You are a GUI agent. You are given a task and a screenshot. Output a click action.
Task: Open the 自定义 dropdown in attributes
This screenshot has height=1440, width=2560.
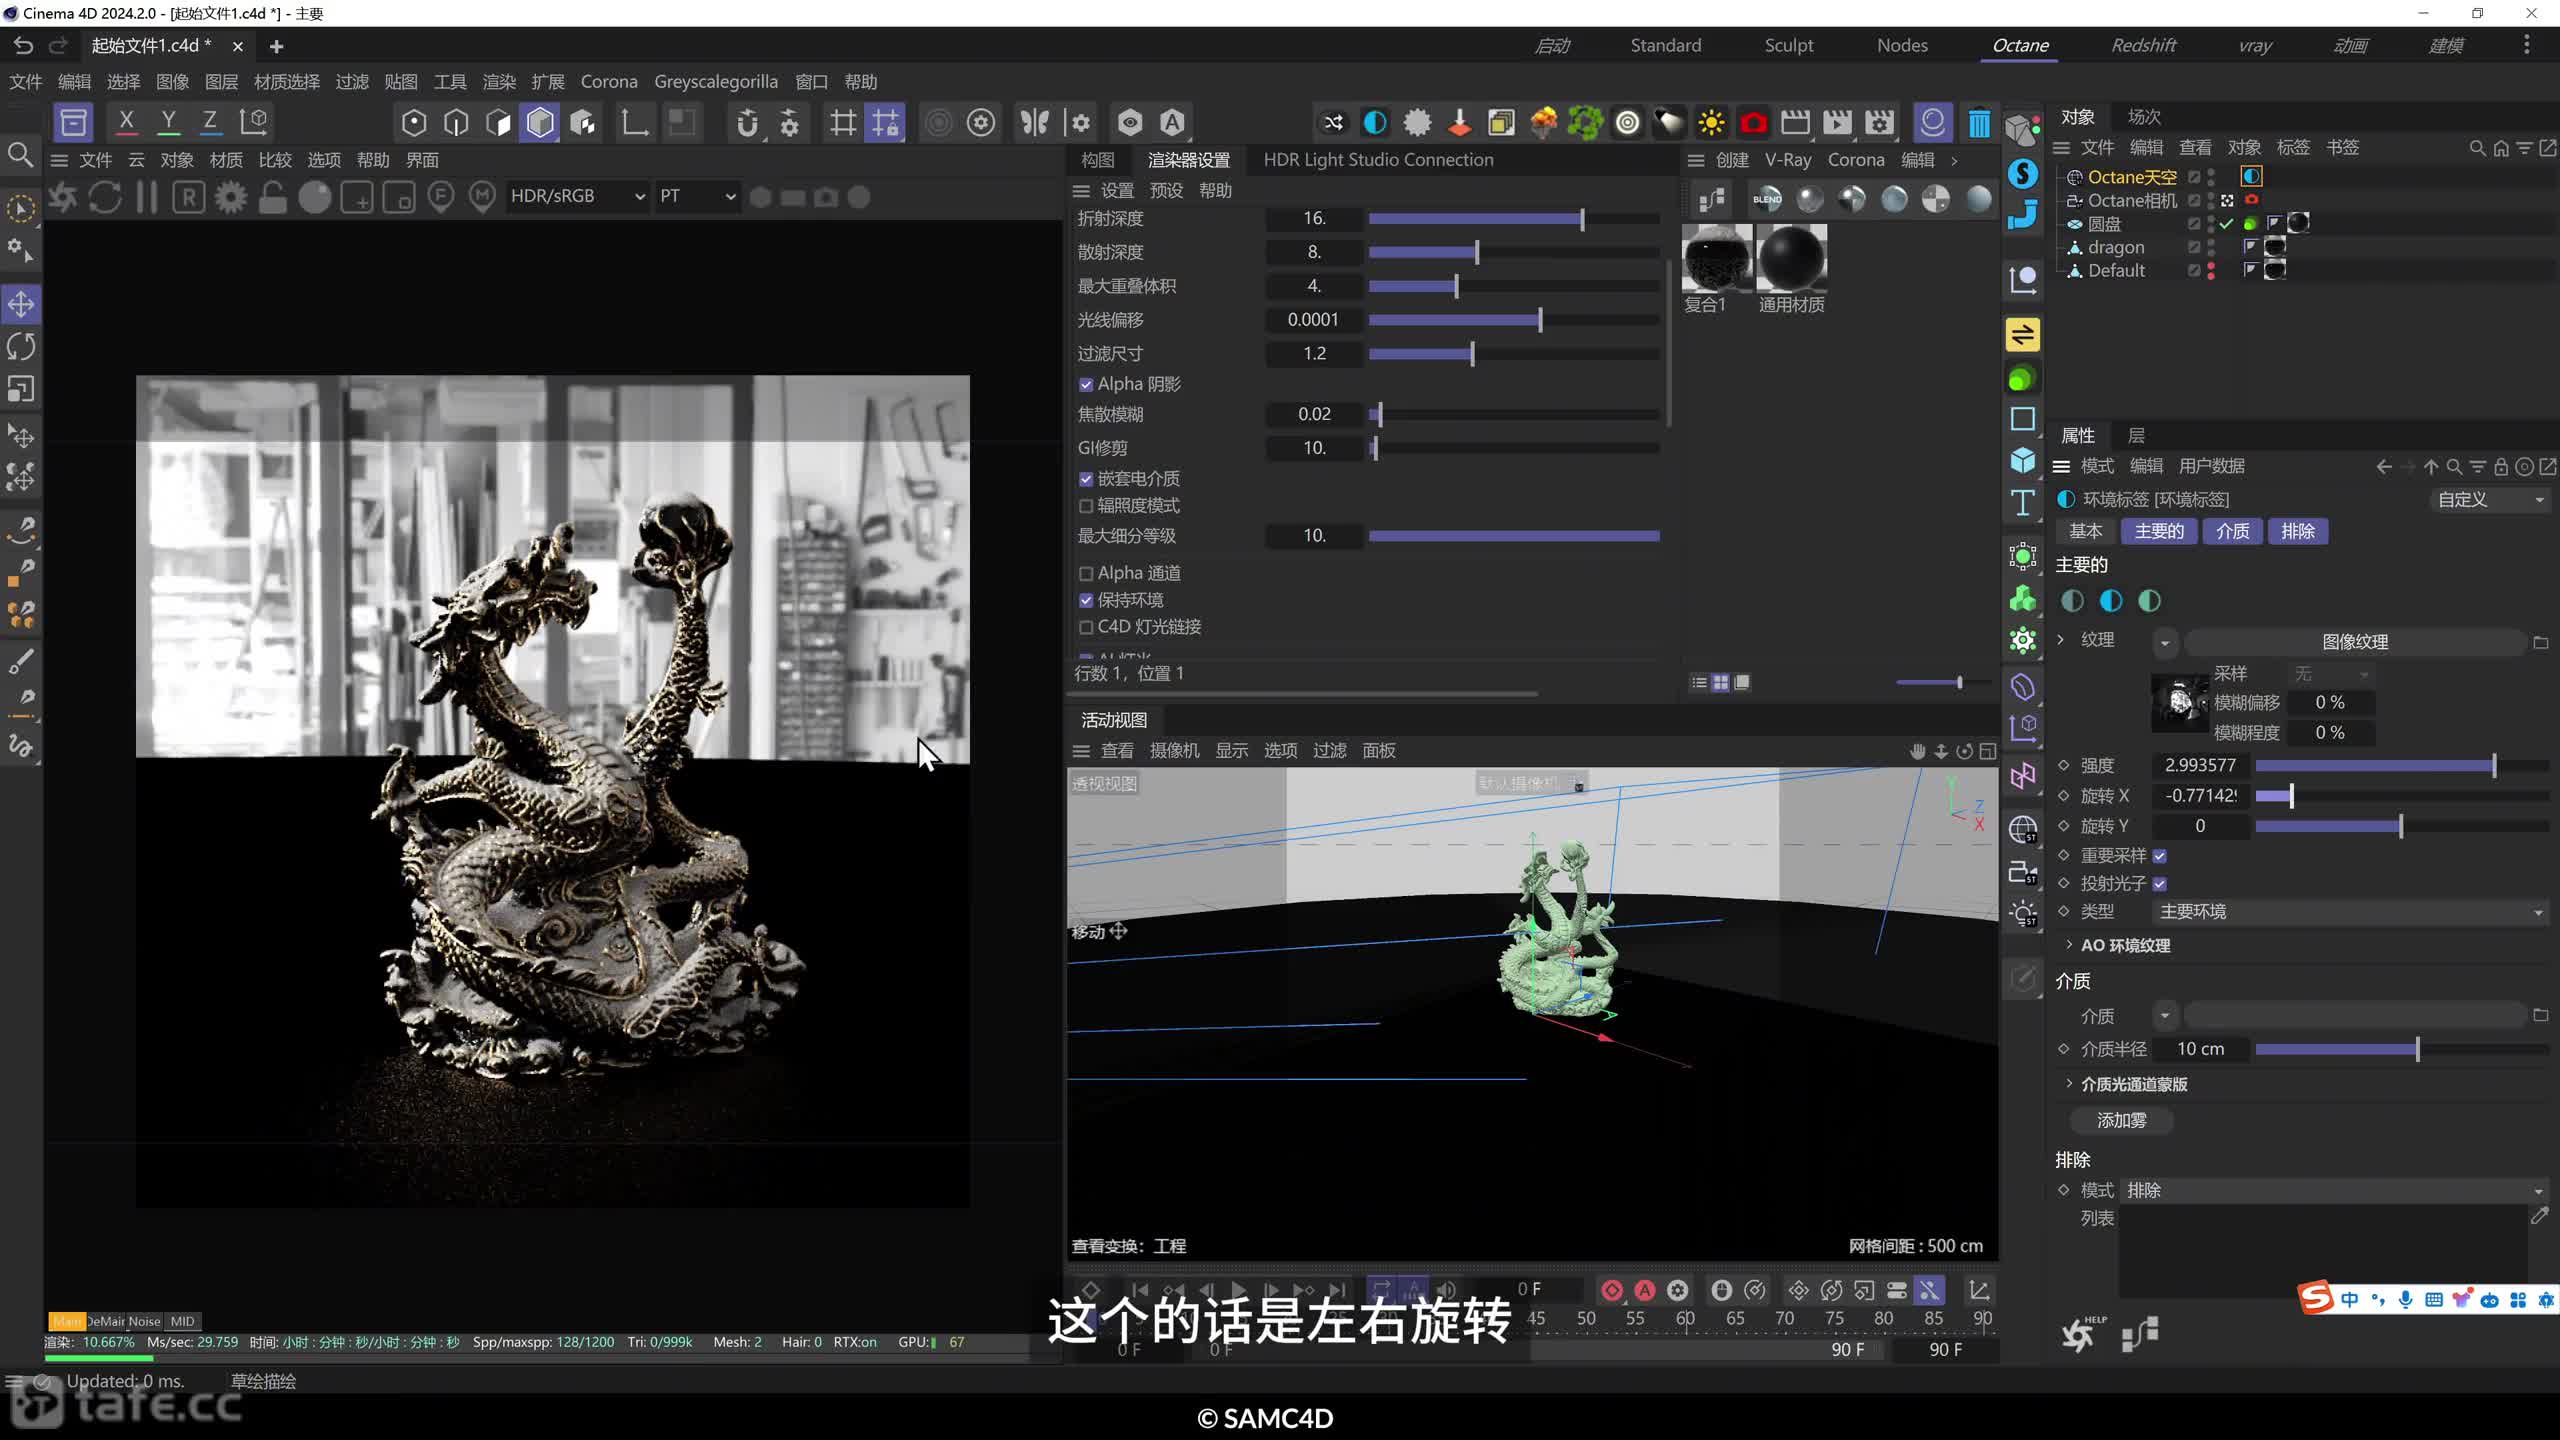[x=2490, y=499]
